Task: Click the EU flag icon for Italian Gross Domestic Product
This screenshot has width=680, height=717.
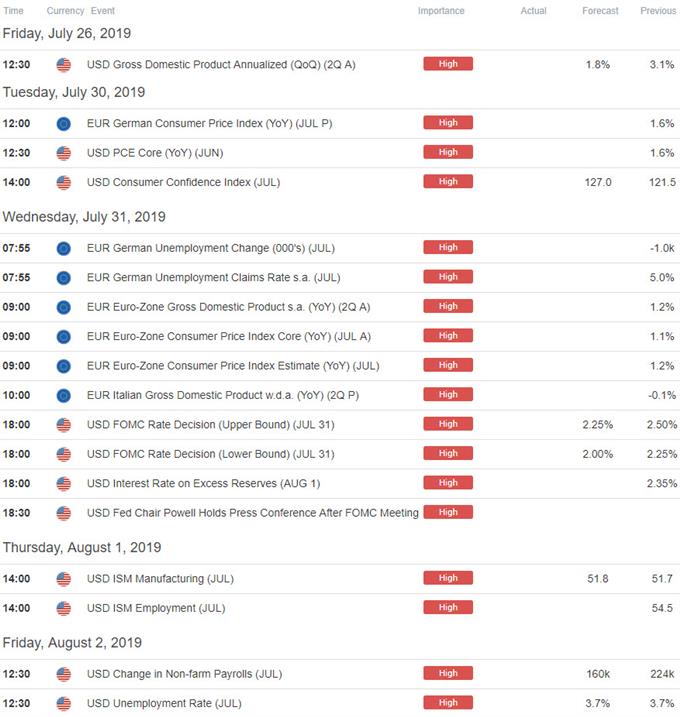Action: (x=64, y=396)
